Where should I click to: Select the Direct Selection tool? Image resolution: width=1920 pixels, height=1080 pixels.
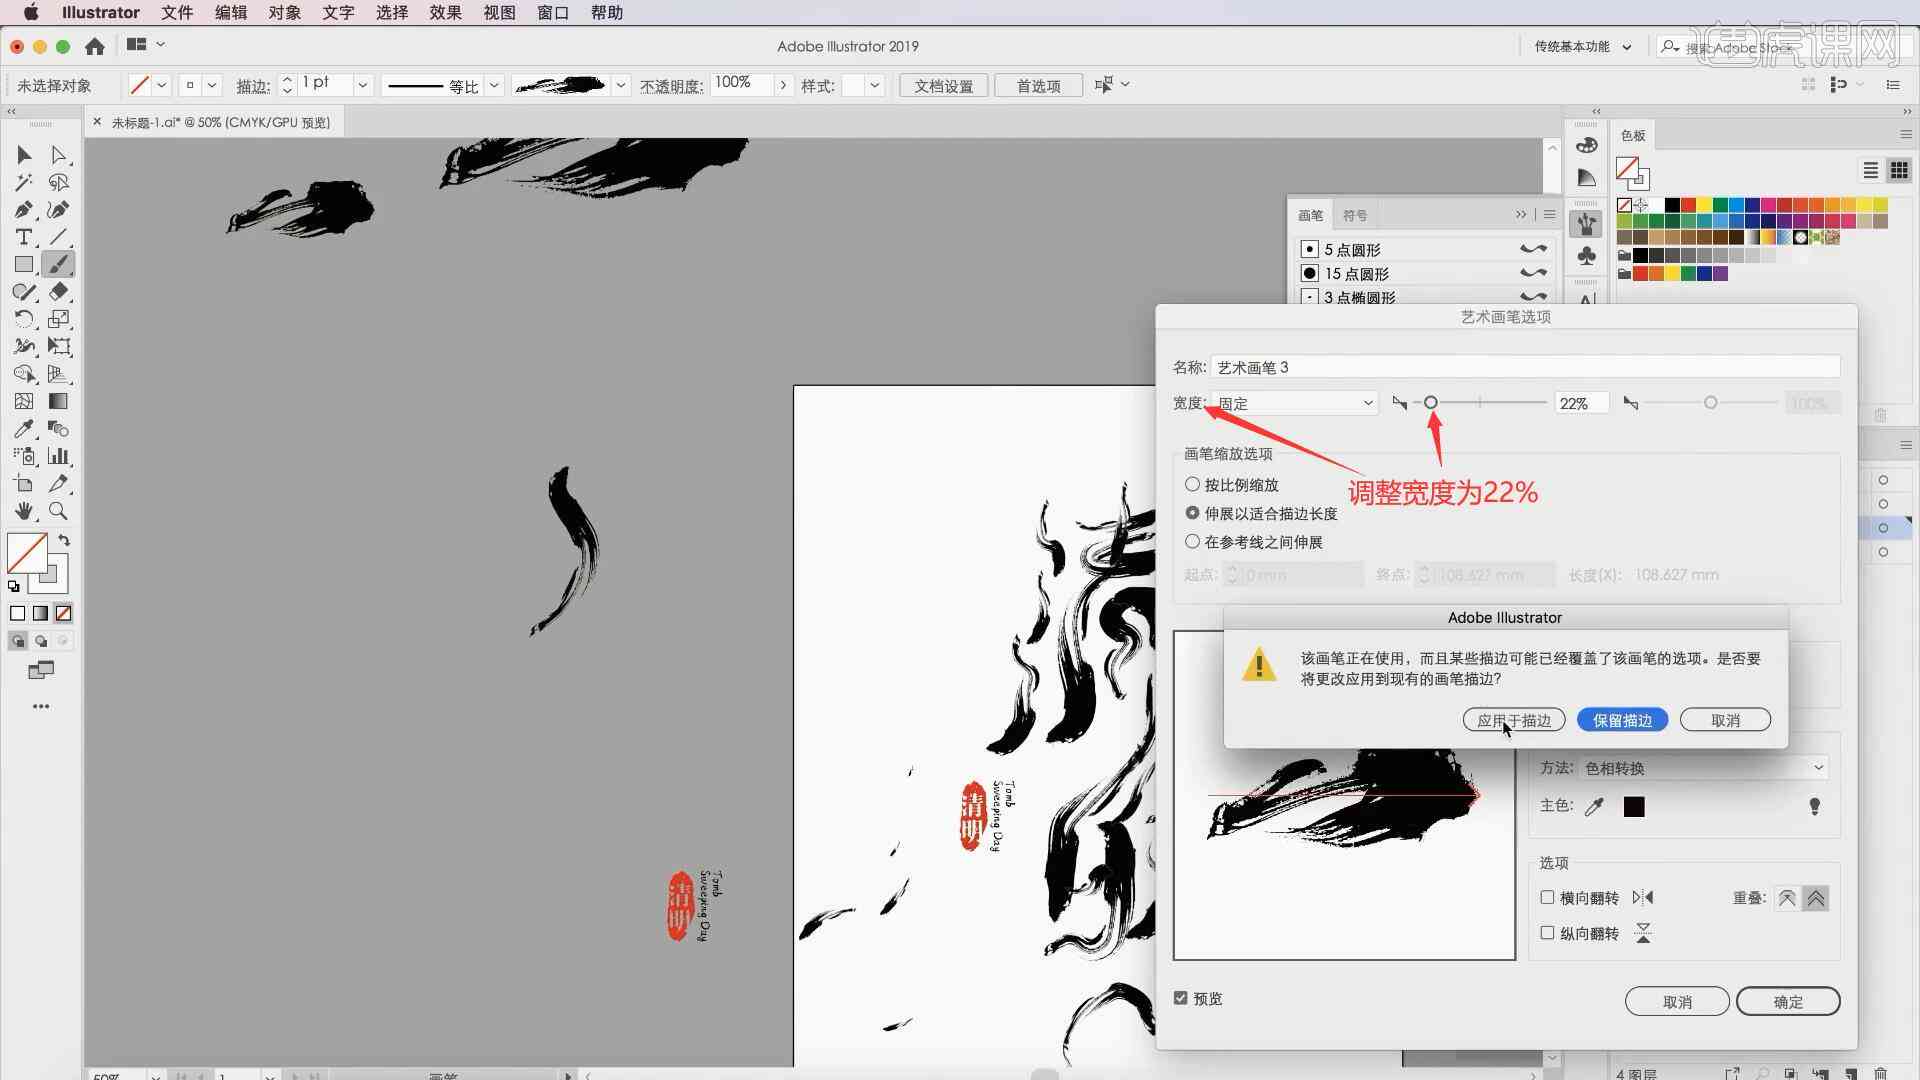[x=57, y=154]
